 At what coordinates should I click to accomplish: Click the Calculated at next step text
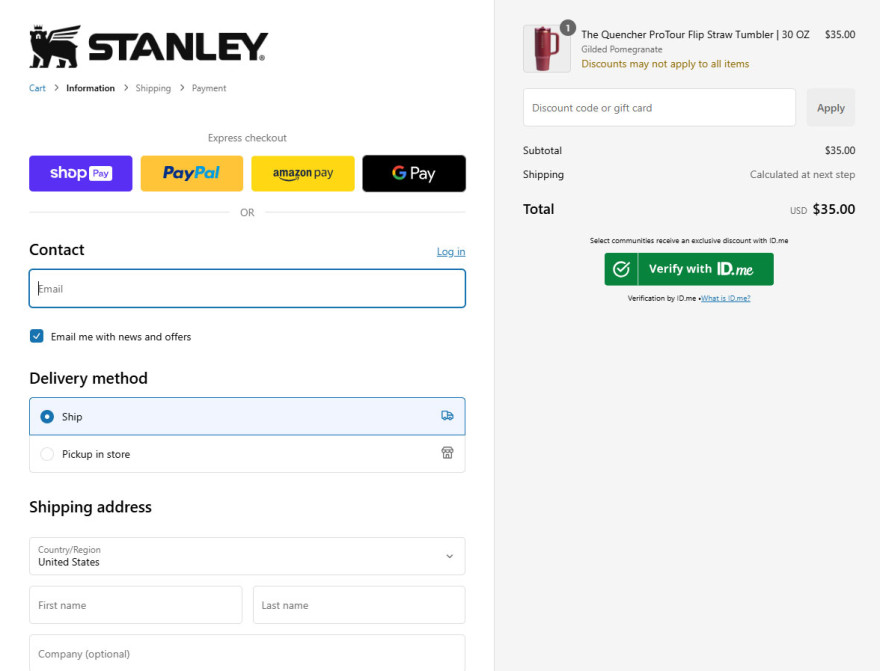point(802,174)
